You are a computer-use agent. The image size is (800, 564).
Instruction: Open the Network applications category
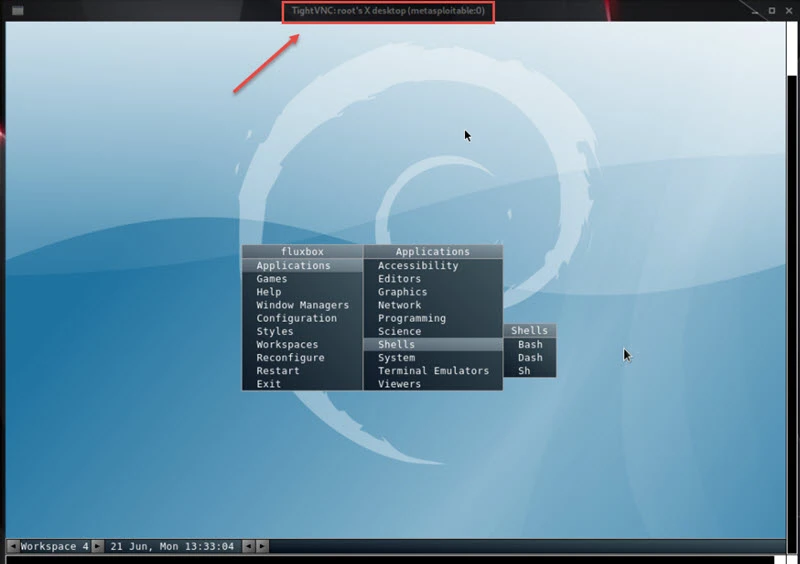[x=433, y=305]
